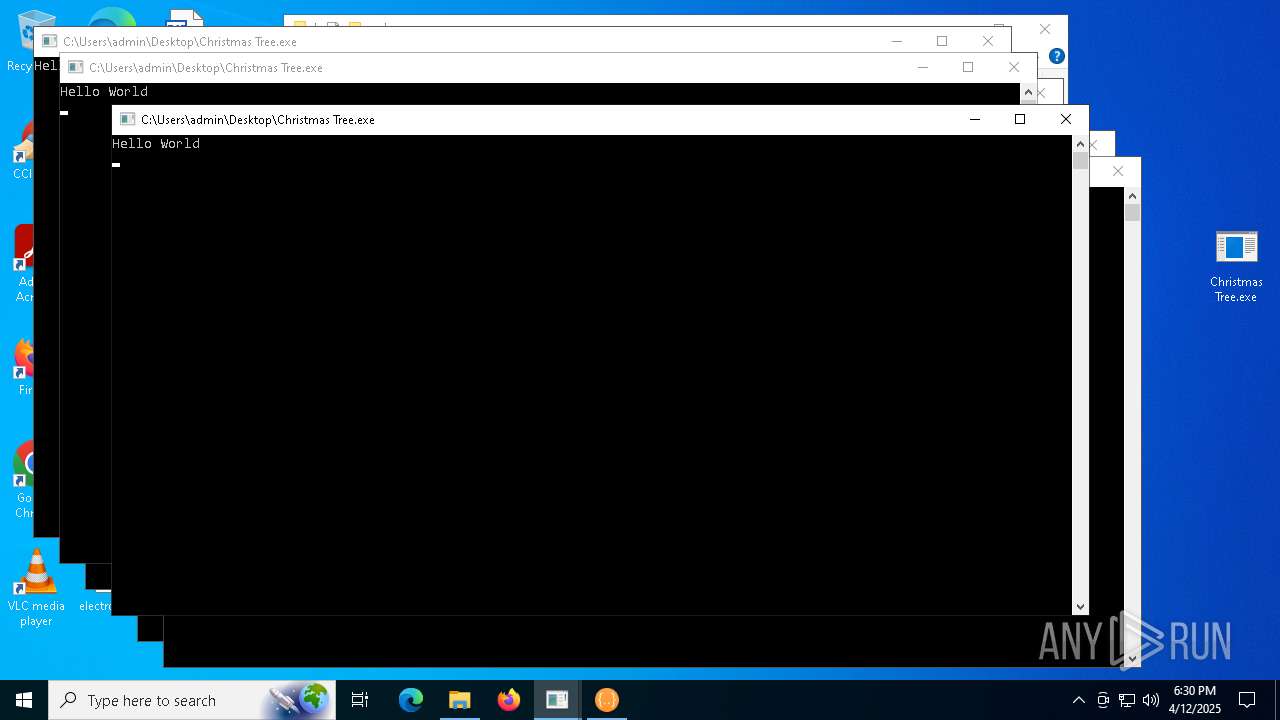The height and width of the screenshot is (720, 1280).
Task: Open the clock showing 6:30 PM
Action: point(1195,700)
